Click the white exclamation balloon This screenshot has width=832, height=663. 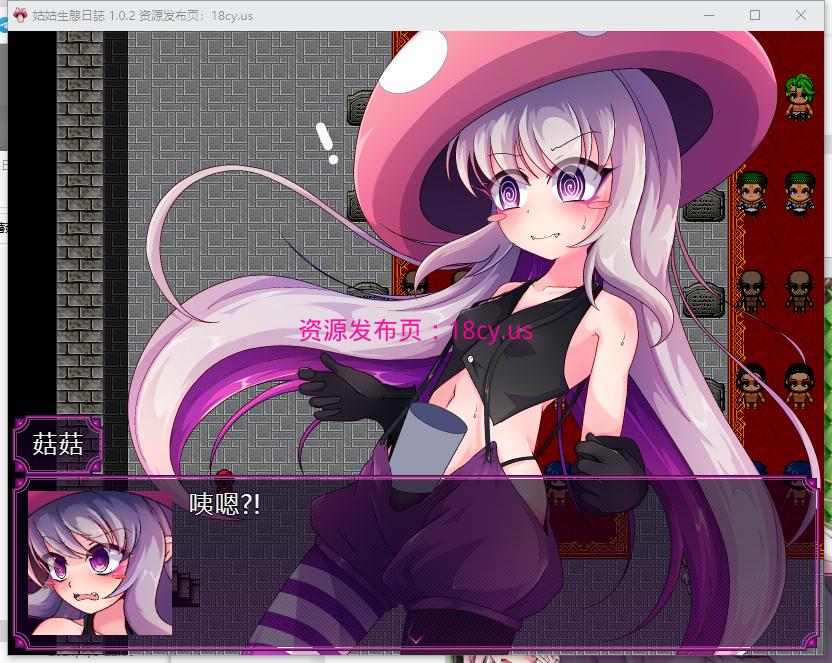pyautogui.click(x=327, y=143)
